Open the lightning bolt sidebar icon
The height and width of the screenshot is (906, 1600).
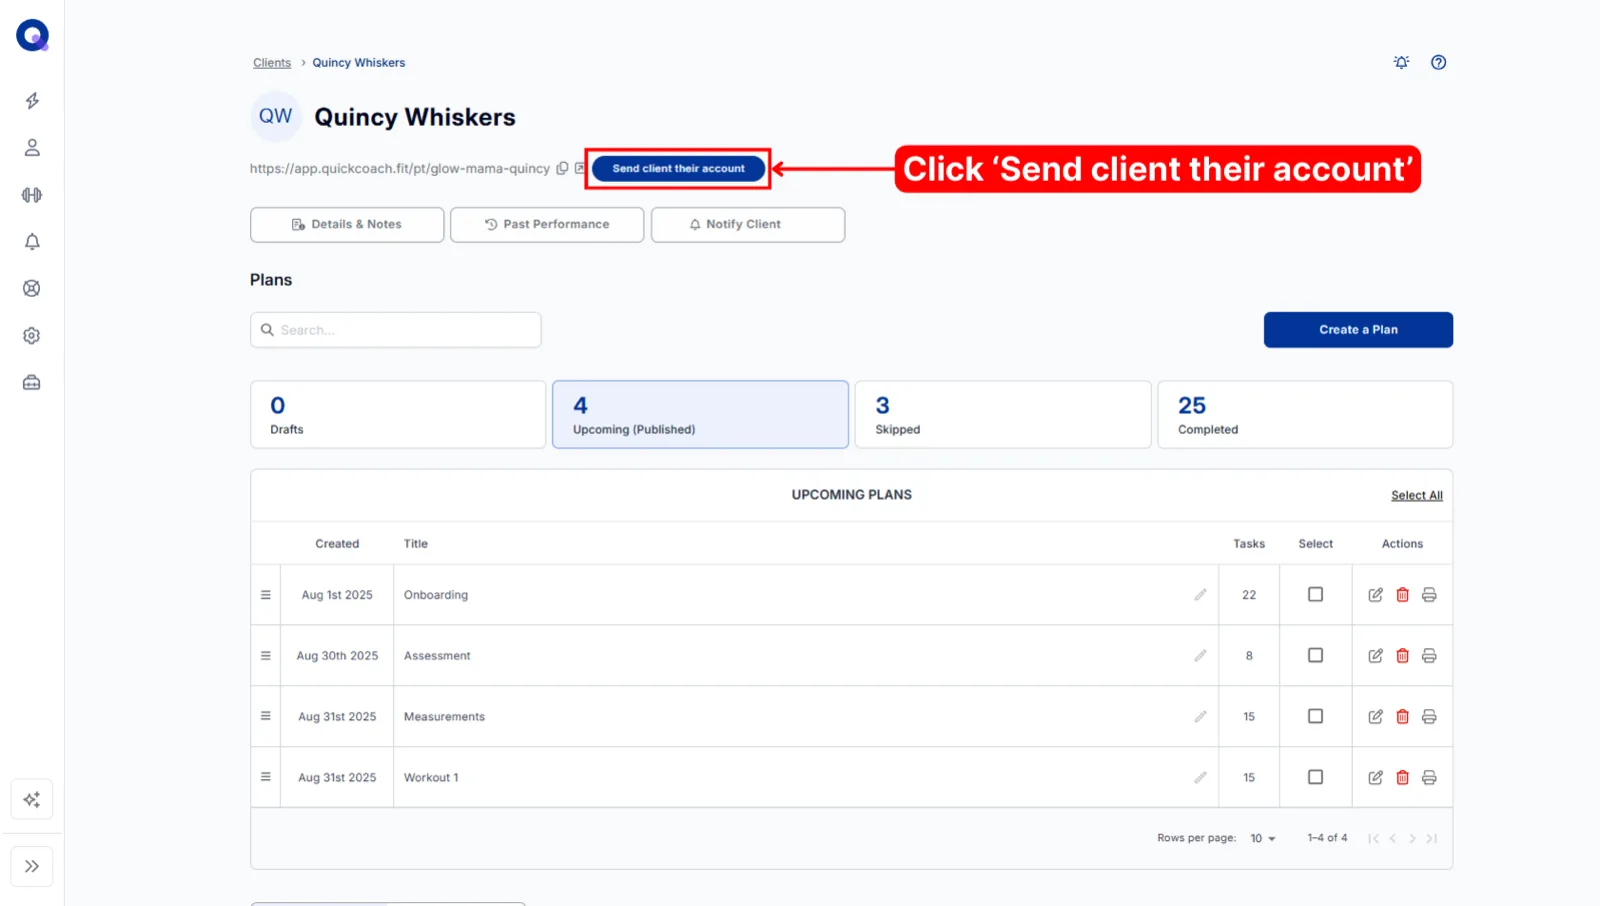pyautogui.click(x=32, y=101)
